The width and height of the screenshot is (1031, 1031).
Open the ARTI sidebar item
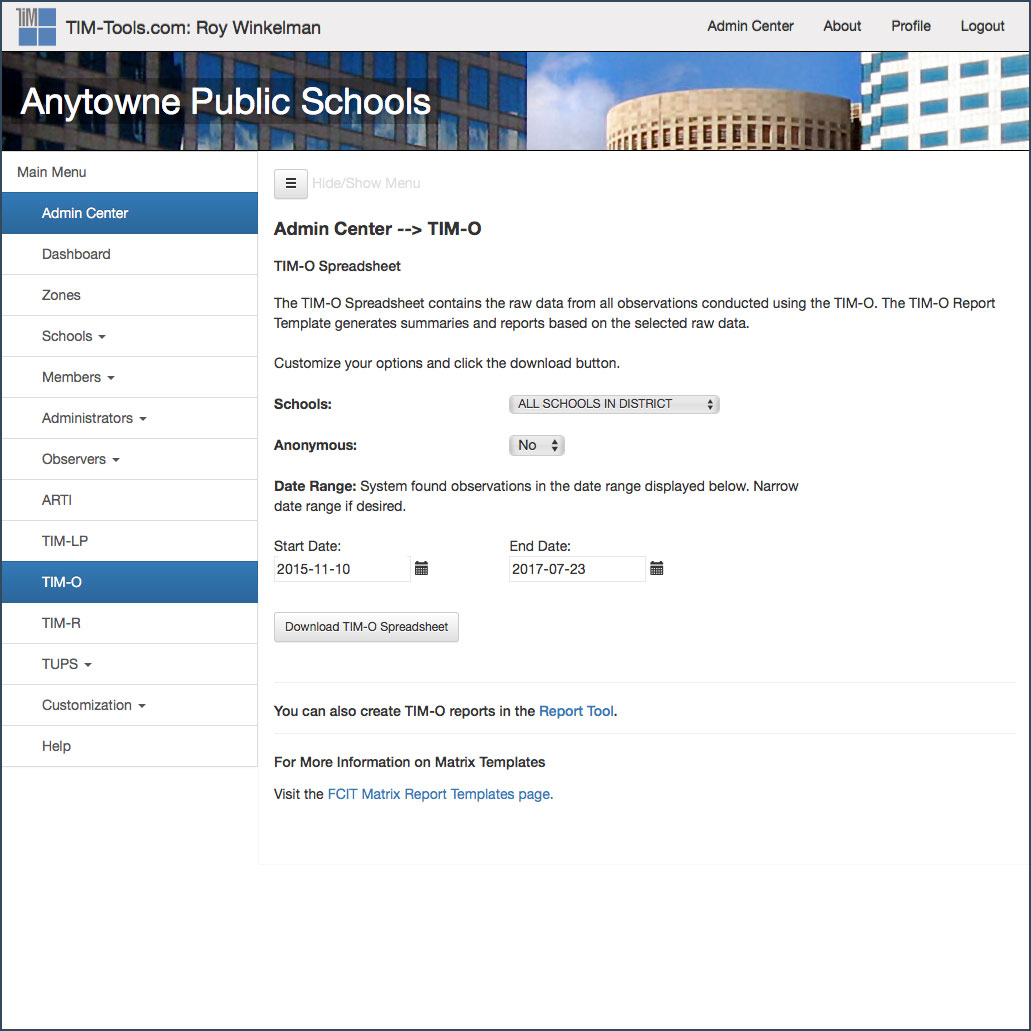coord(130,500)
